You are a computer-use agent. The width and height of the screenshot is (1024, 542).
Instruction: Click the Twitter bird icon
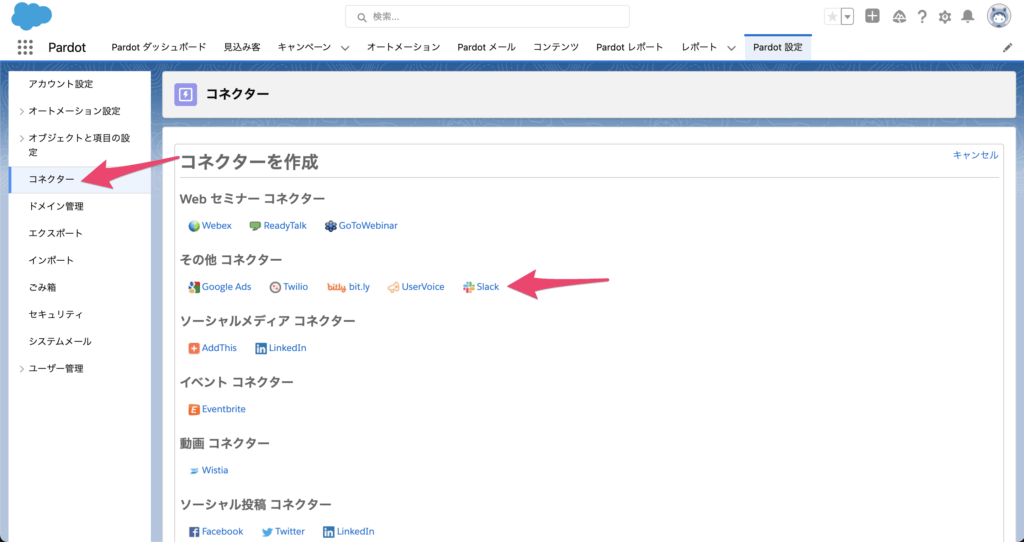[267, 532]
